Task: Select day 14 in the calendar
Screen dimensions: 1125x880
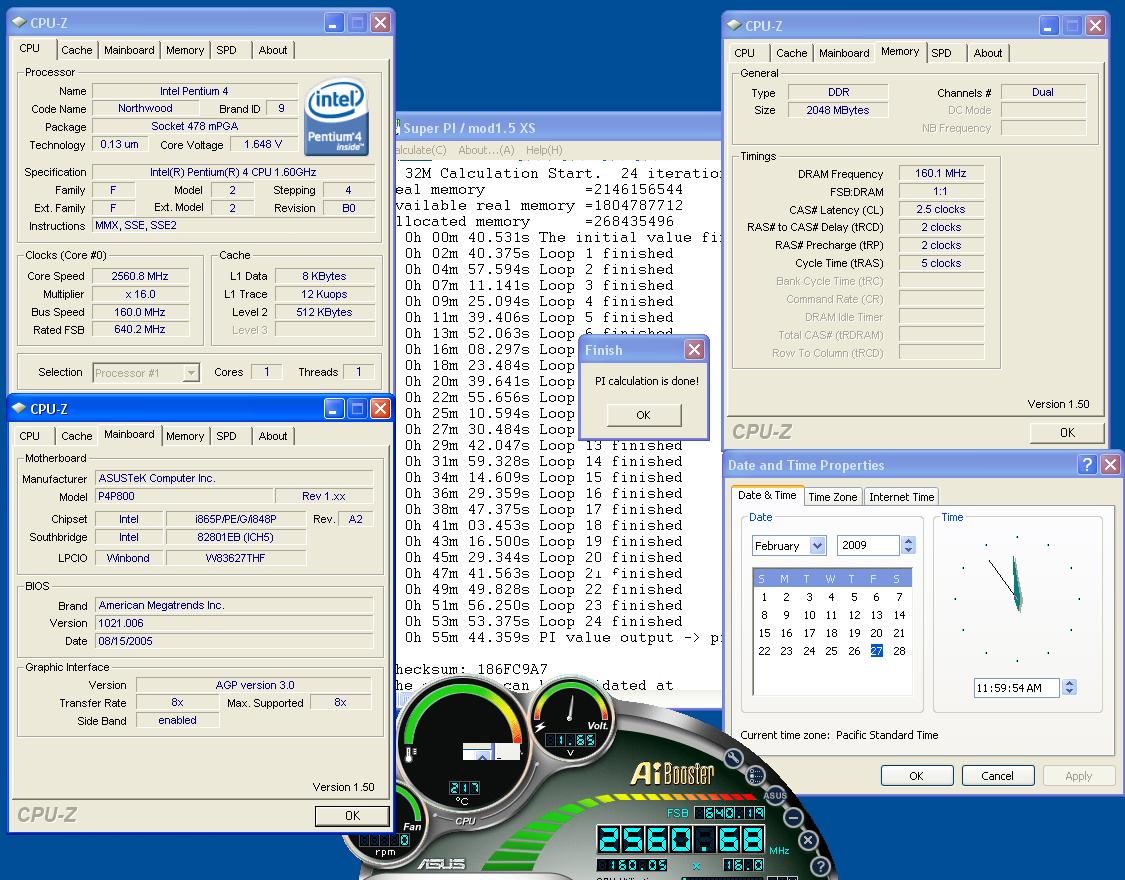Action: [899, 615]
